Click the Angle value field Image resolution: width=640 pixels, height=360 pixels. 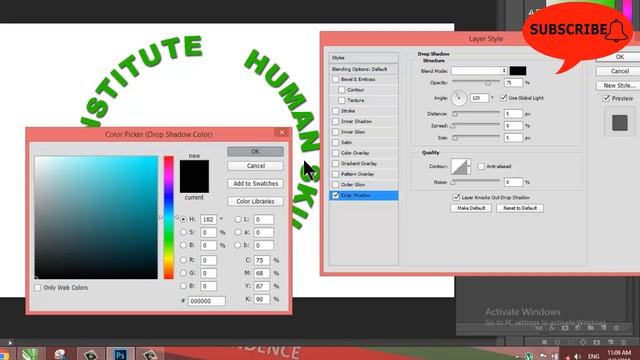[479, 98]
